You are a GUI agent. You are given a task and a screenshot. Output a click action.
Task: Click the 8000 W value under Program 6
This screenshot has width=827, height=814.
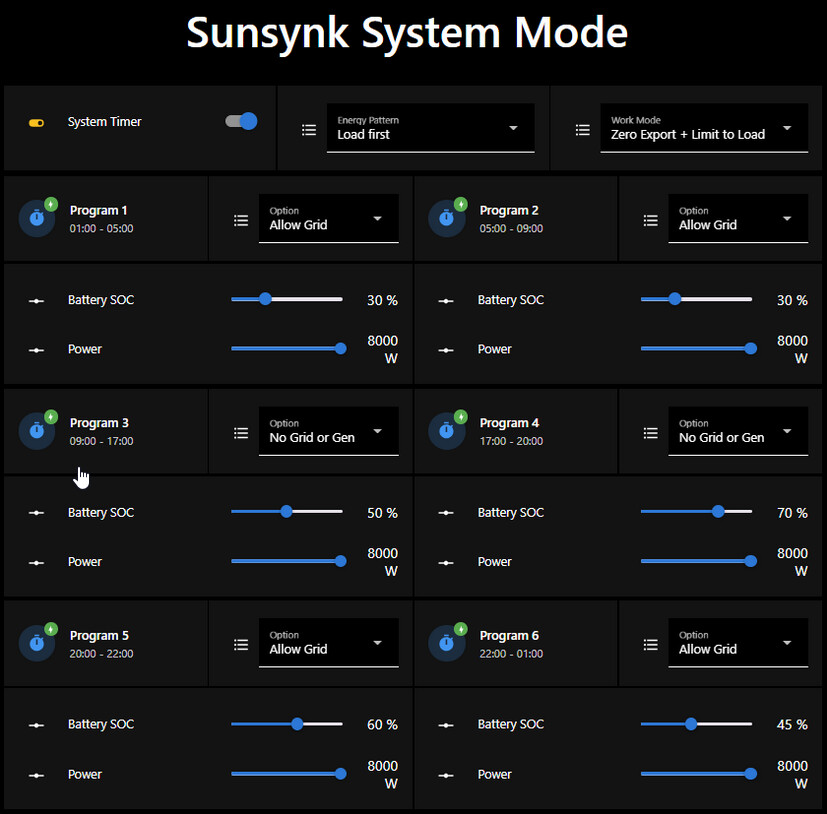point(792,773)
